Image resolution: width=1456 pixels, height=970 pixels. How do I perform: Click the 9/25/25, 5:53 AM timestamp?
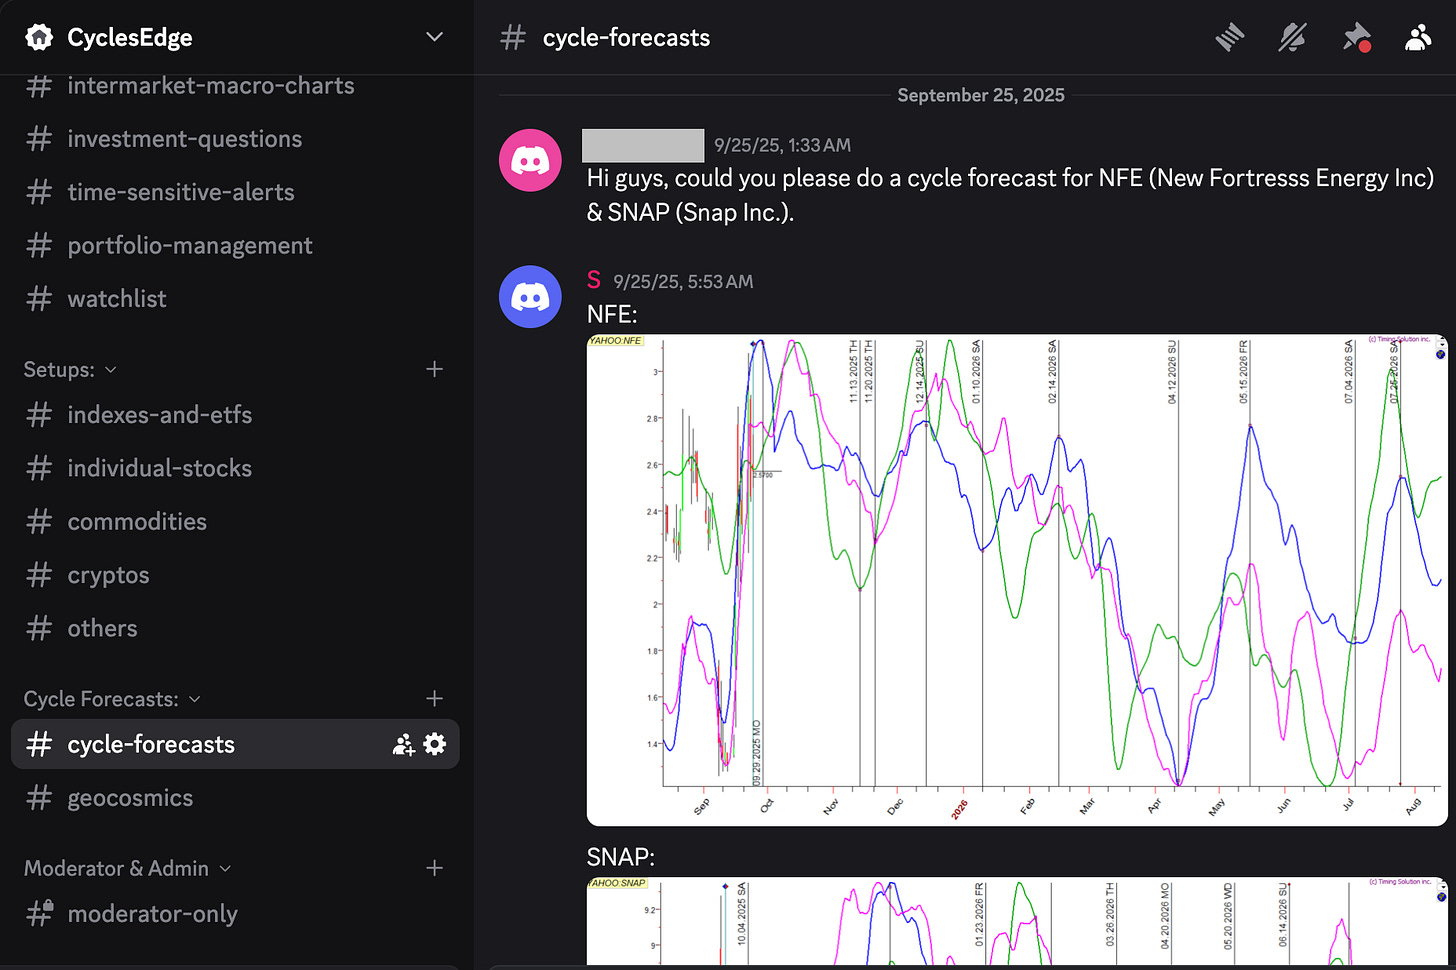coord(683,282)
